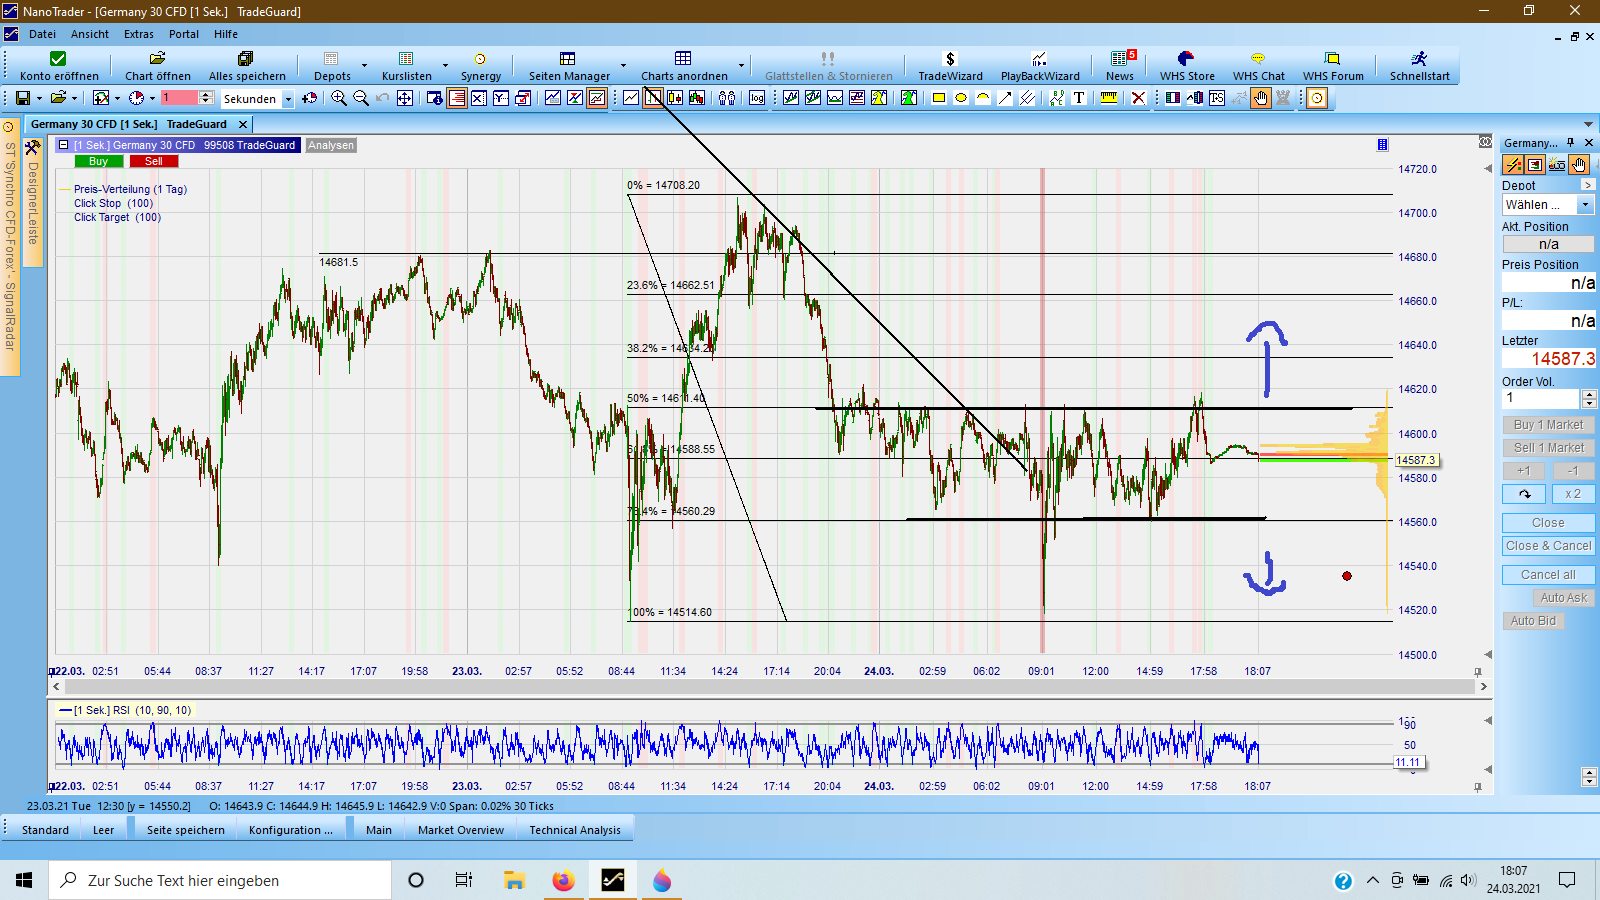Click the red X delete drawings icon
1600x900 pixels.
tap(1138, 98)
